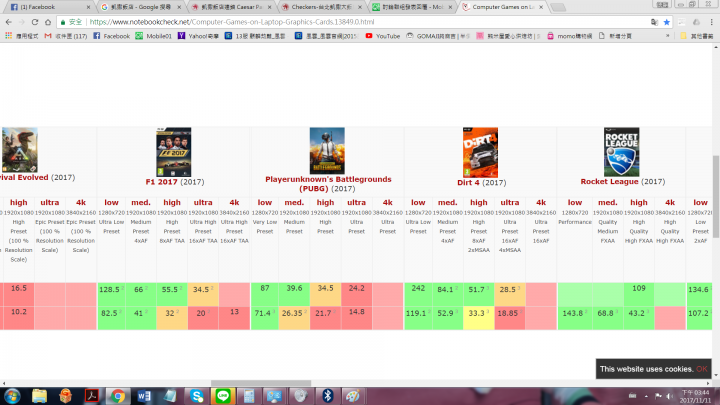
Task: Click the translate page icon in address bar
Action: [x=654, y=22]
